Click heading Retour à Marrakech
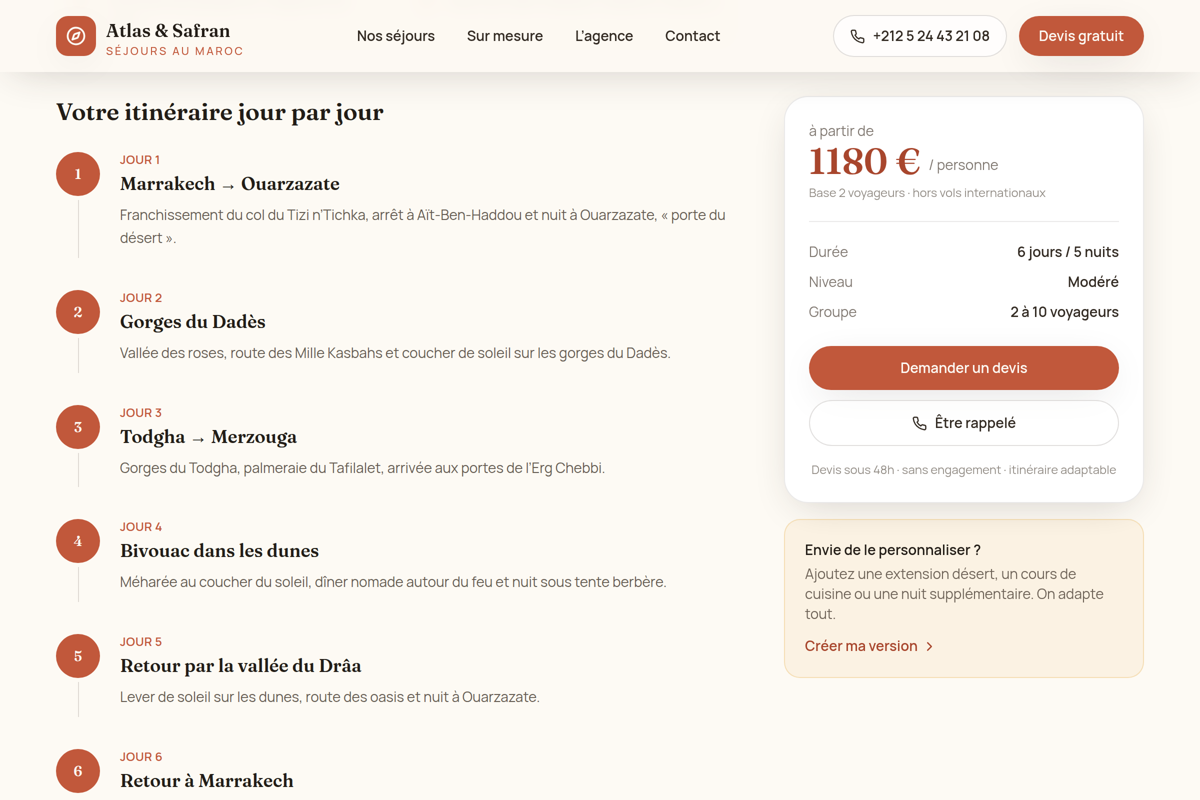Viewport: 1200px width, 800px height. click(x=207, y=781)
